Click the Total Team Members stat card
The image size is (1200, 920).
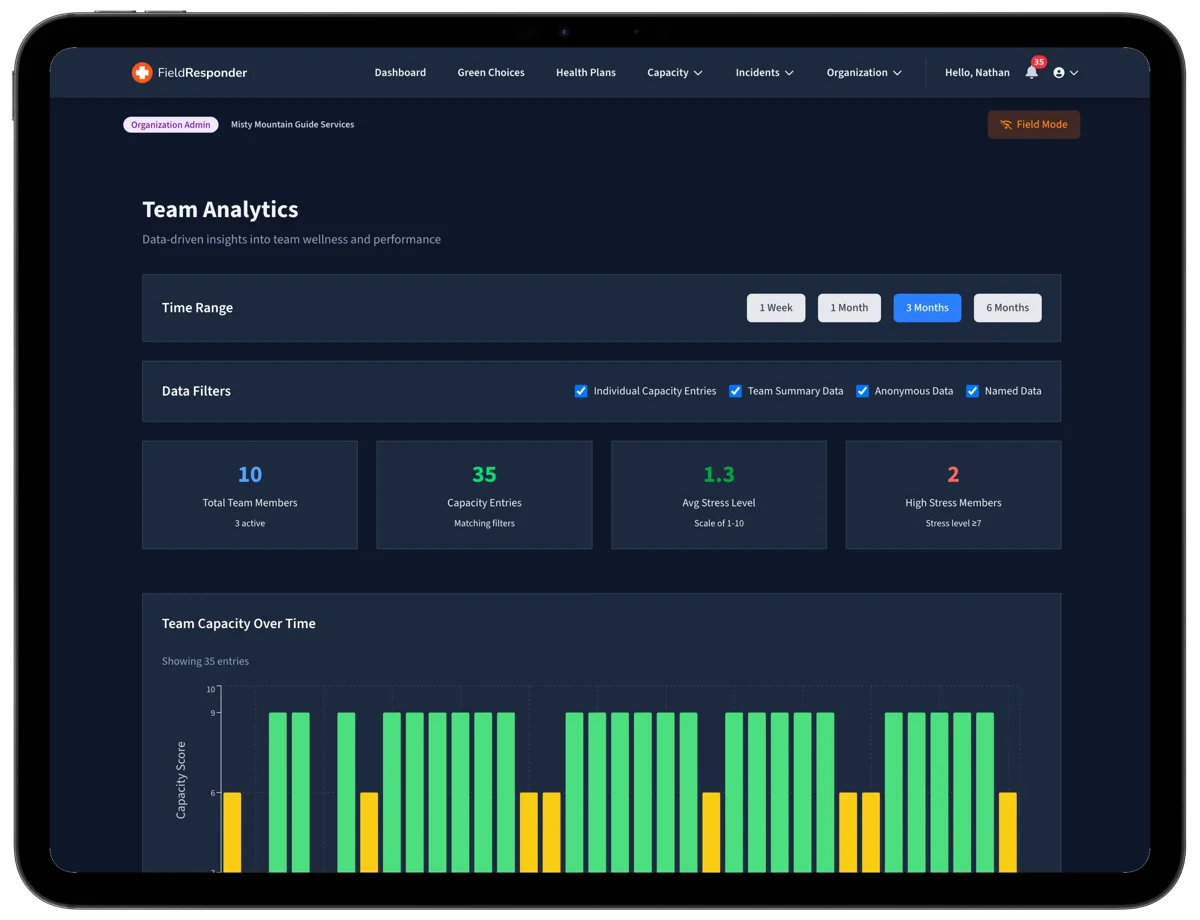click(x=249, y=494)
